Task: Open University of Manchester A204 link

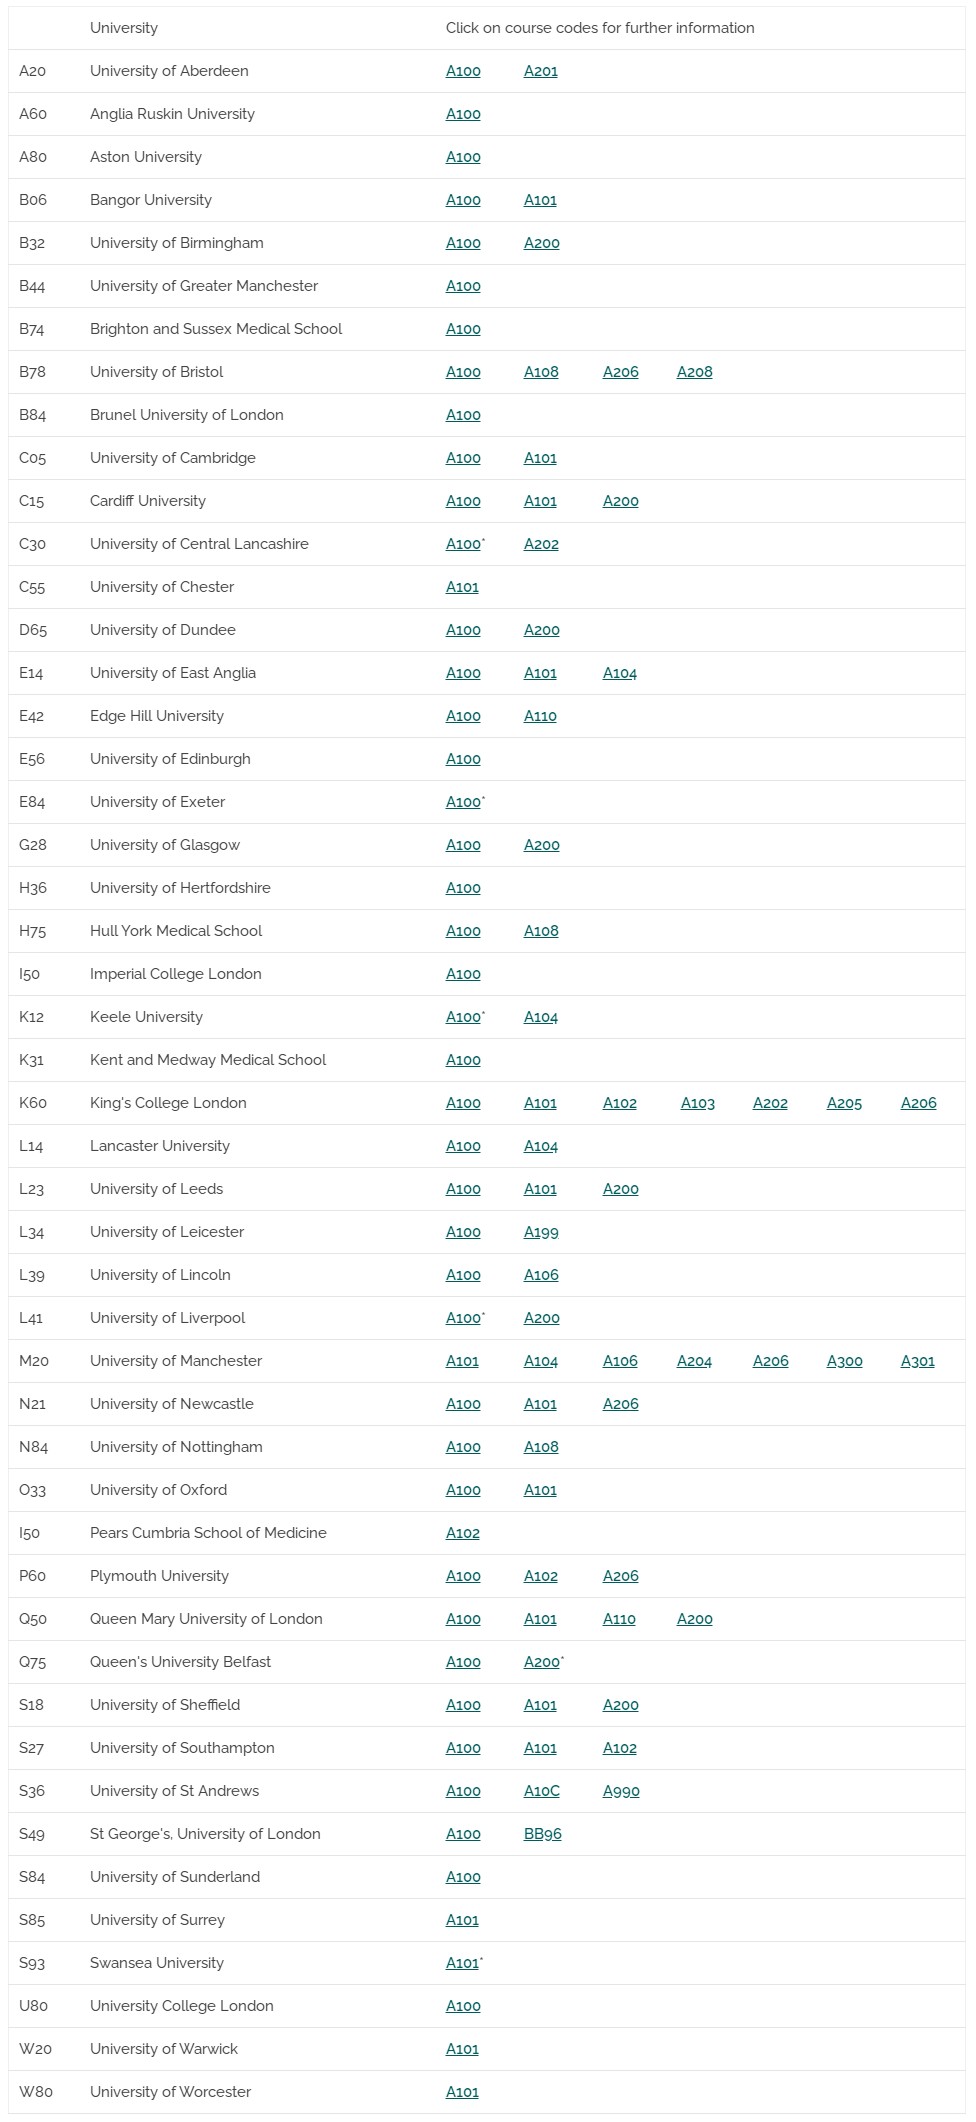Action: 694,1361
